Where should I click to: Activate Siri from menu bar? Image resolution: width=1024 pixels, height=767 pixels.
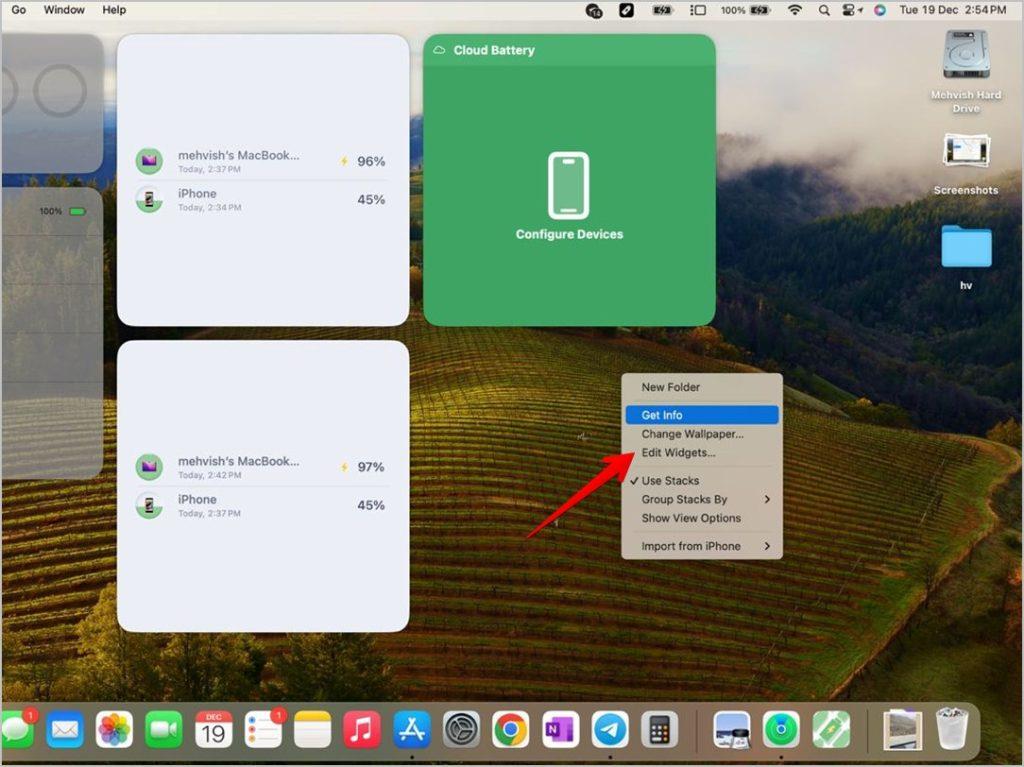pyautogui.click(x=880, y=10)
